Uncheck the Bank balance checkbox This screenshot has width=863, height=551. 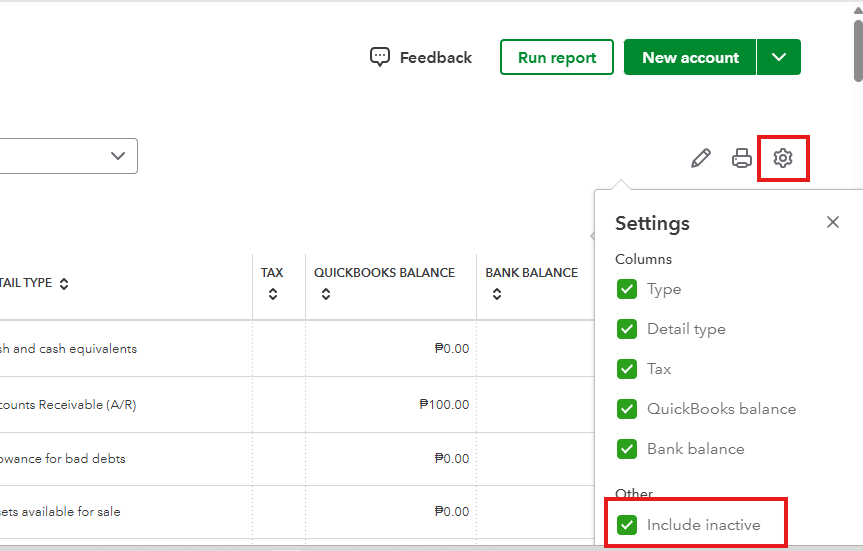[x=627, y=449]
